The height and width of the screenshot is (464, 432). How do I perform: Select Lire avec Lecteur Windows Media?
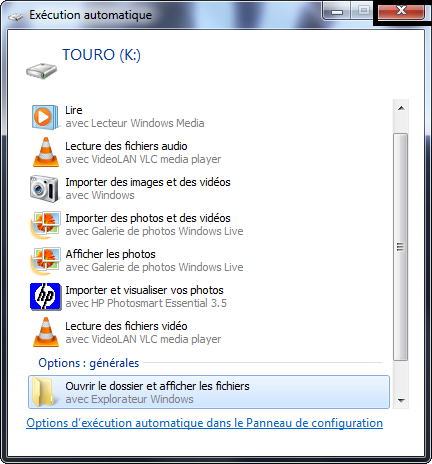[209, 117]
